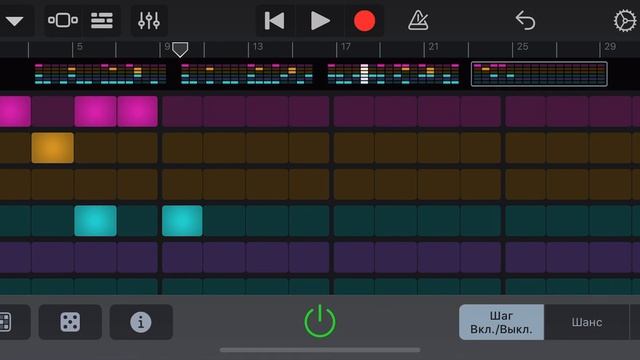Open the info button
640x360 pixels.
point(141,322)
